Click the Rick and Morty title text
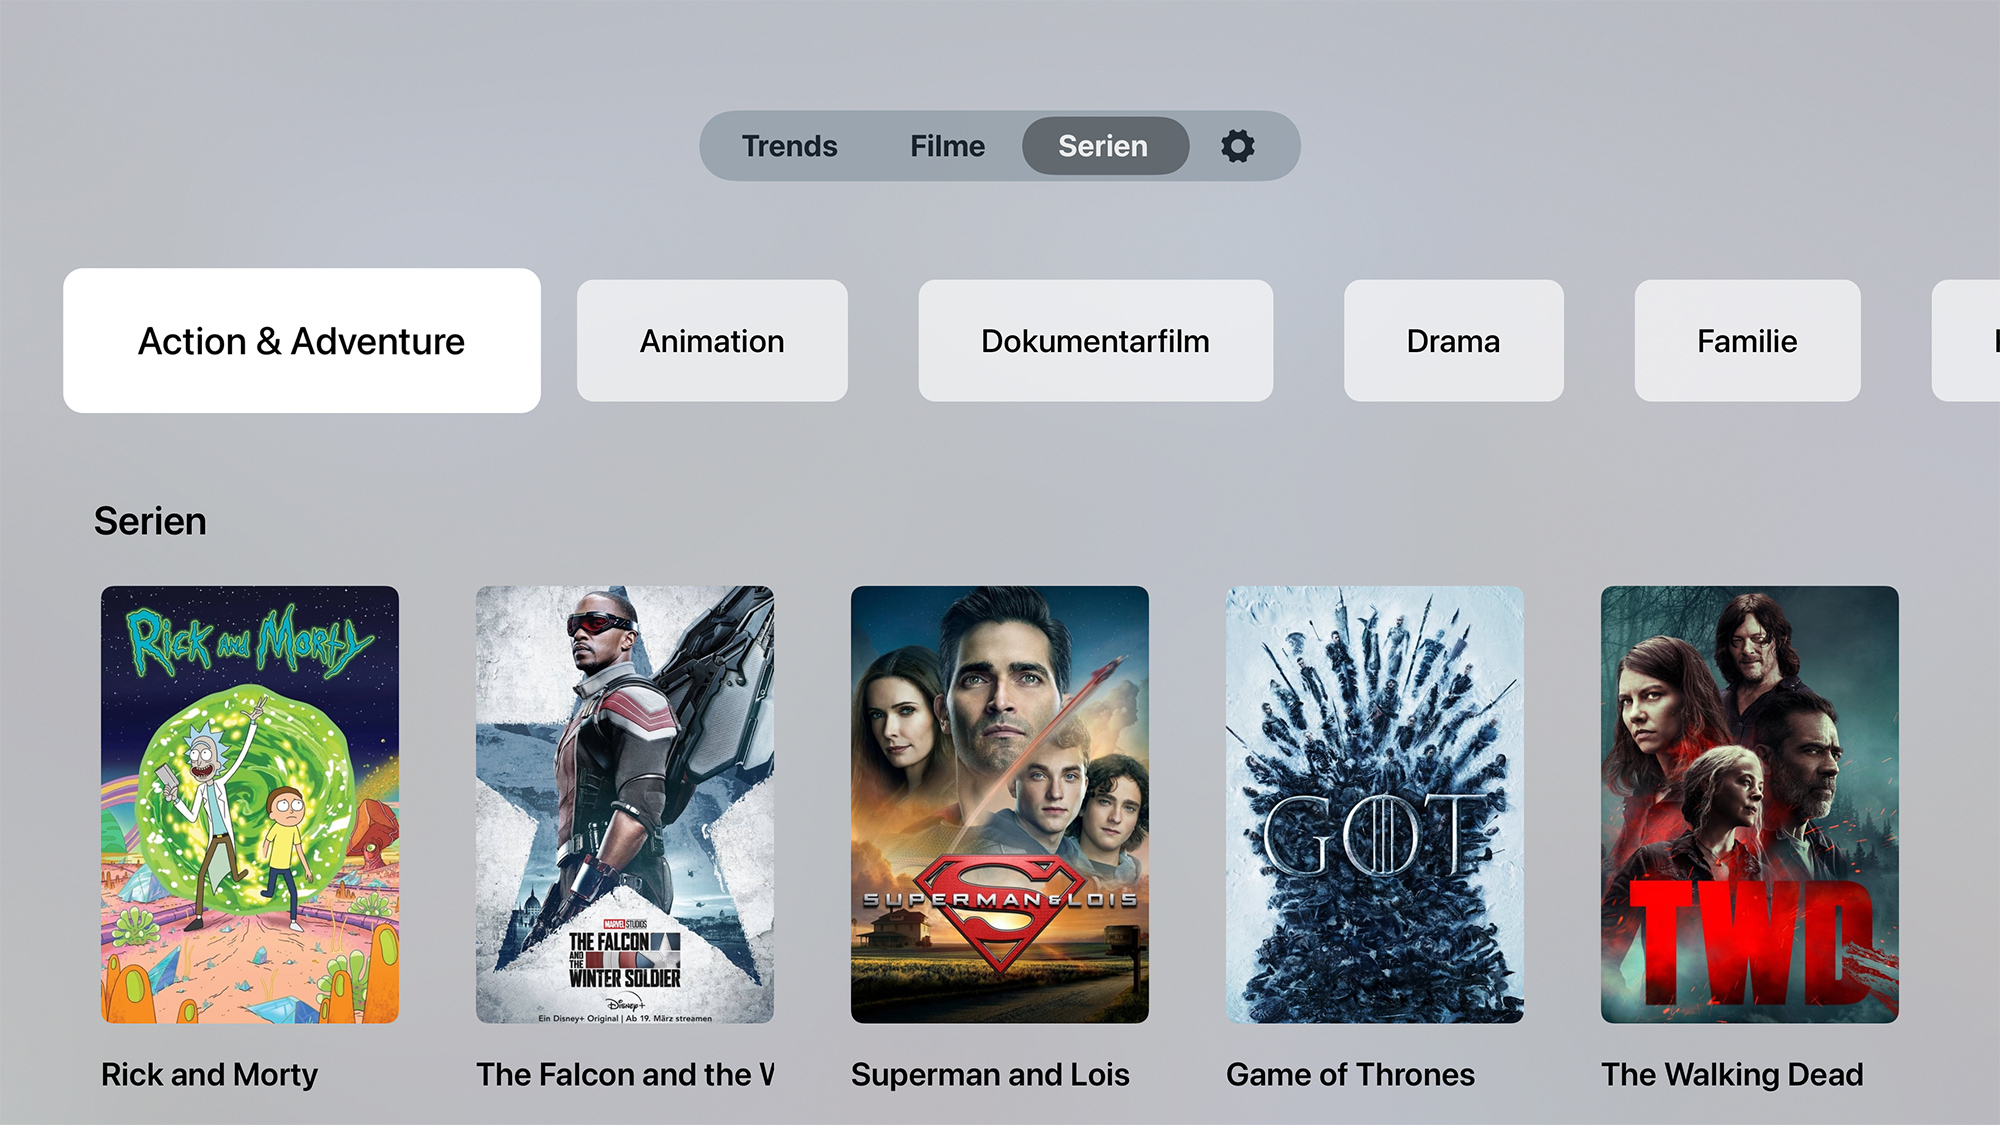Image resolution: width=2000 pixels, height=1125 pixels. pyautogui.click(x=209, y=1075)
